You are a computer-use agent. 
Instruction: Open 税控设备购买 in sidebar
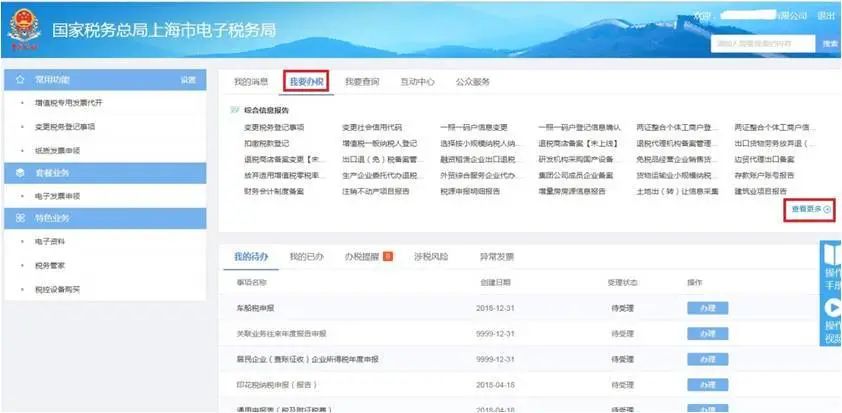(57, 289)
